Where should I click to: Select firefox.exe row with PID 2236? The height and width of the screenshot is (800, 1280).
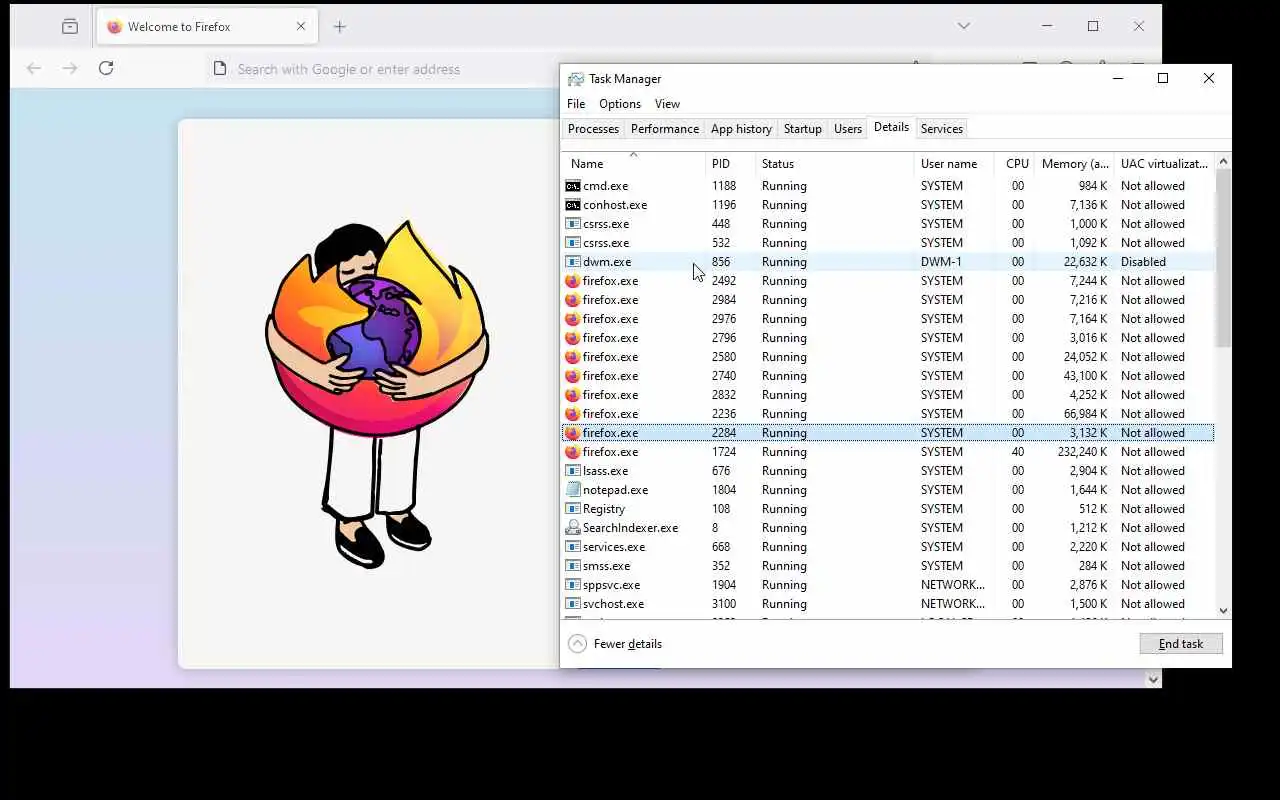[x=888, y=414]
